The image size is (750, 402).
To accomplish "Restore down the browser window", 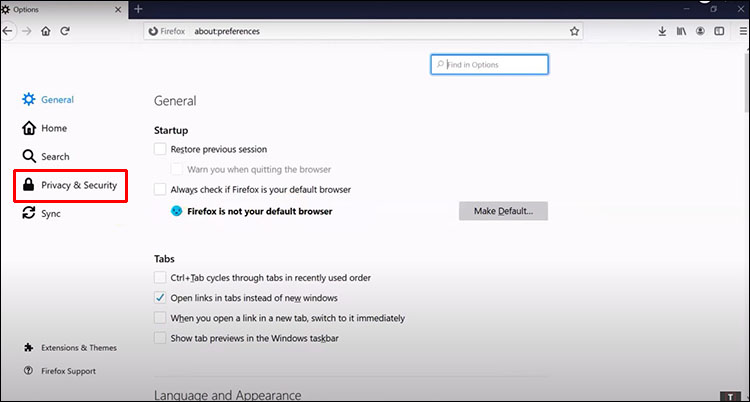I will [714, 9].
